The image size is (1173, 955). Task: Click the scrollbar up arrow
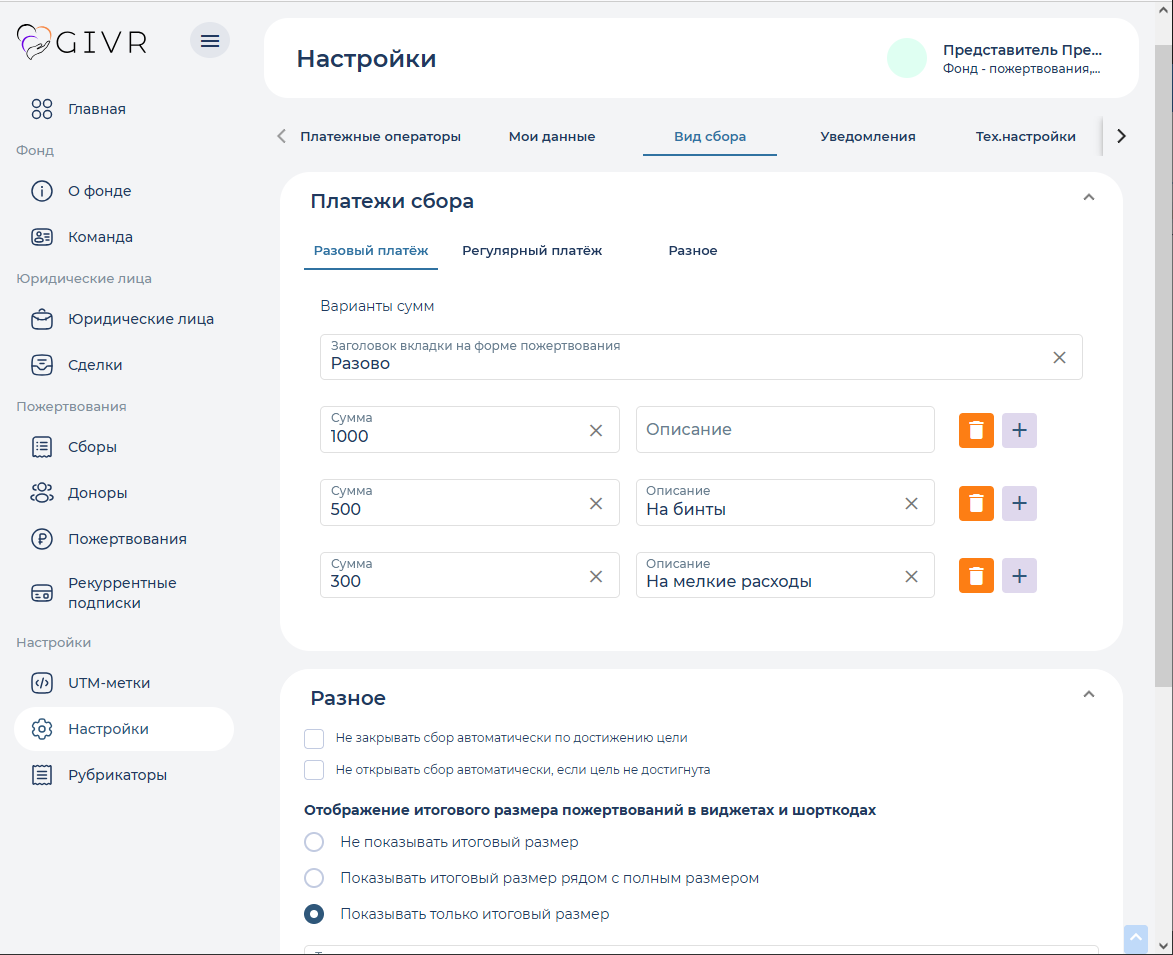[x=1163, y=10]
